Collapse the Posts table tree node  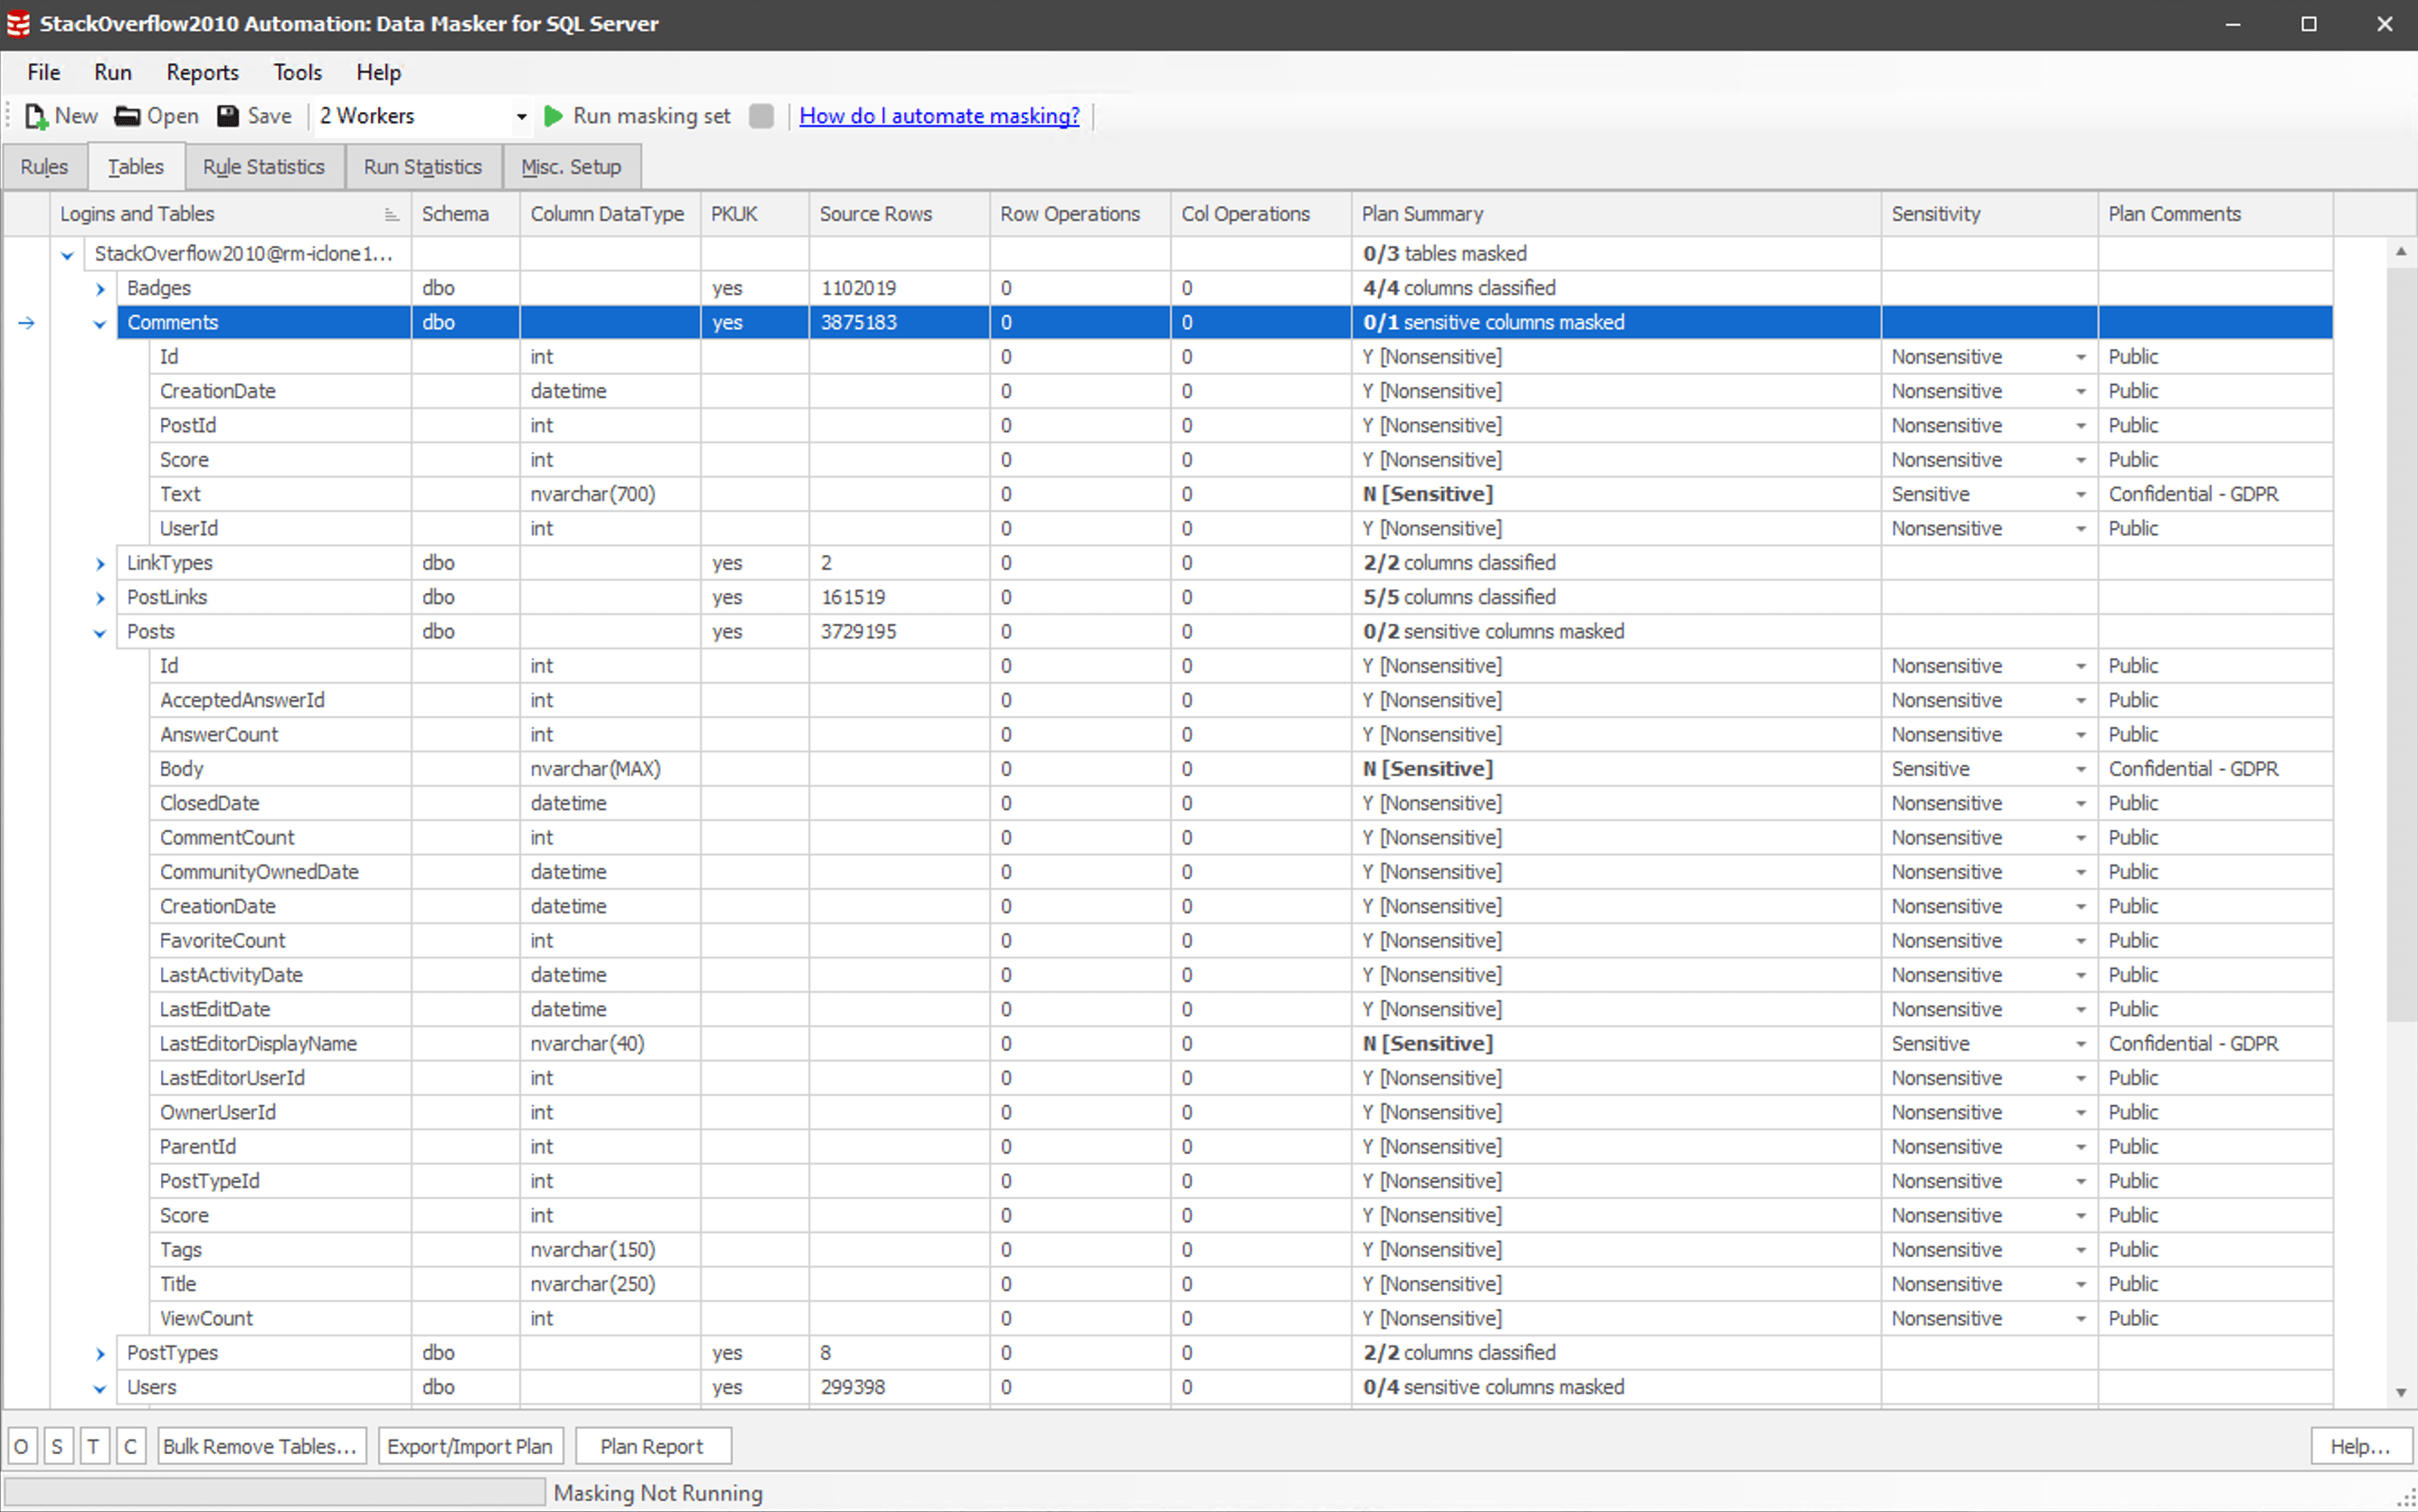pos(99,630)
